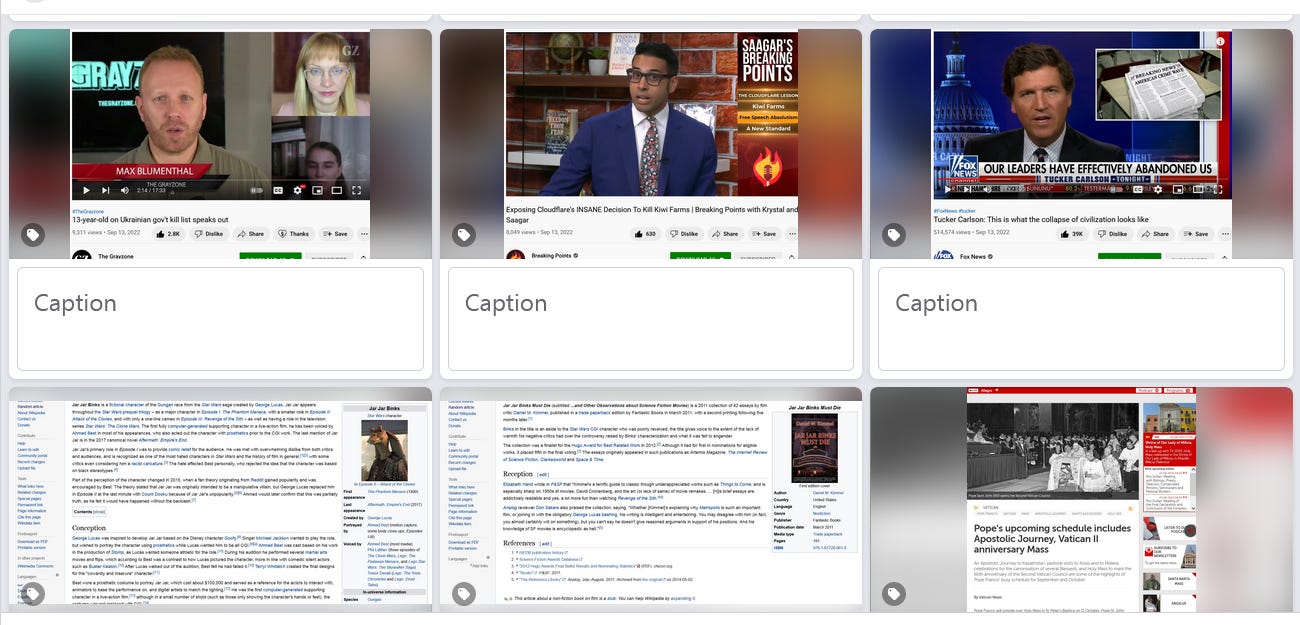1300x625 pixels.
Task: Click the tag icon on the Fox News card
Action: (x=893, y=236)
